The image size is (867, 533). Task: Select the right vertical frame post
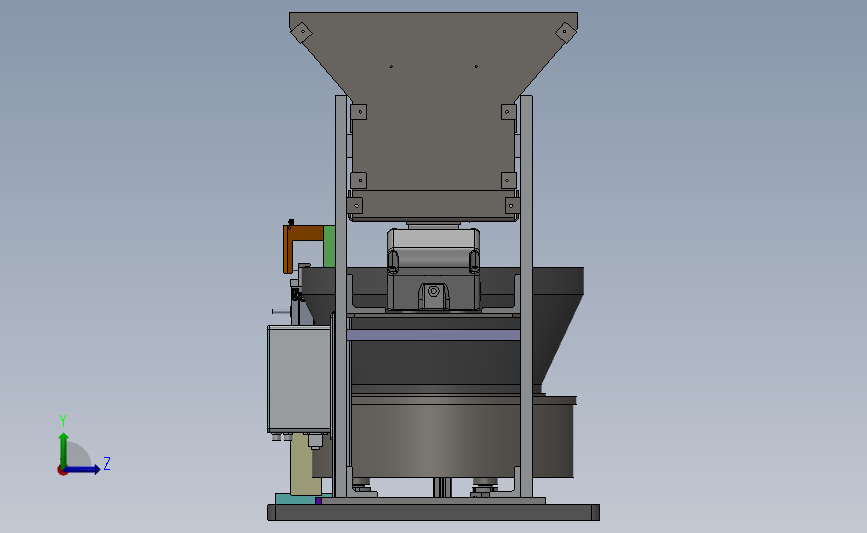tap(526, 296)
